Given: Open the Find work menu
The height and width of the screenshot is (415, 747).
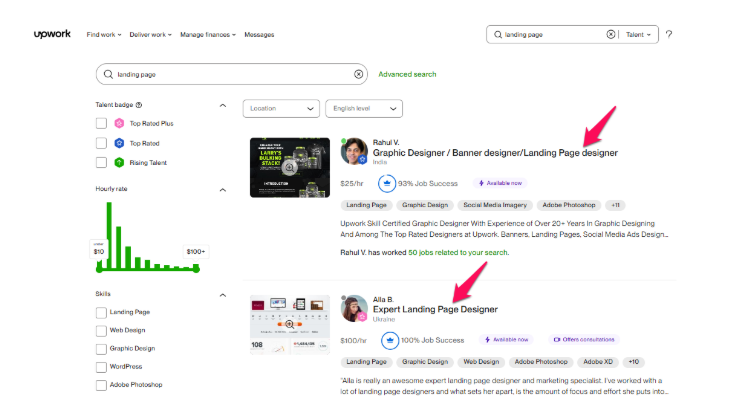Looking at the screenshot, I should click(x=104, y=34).
